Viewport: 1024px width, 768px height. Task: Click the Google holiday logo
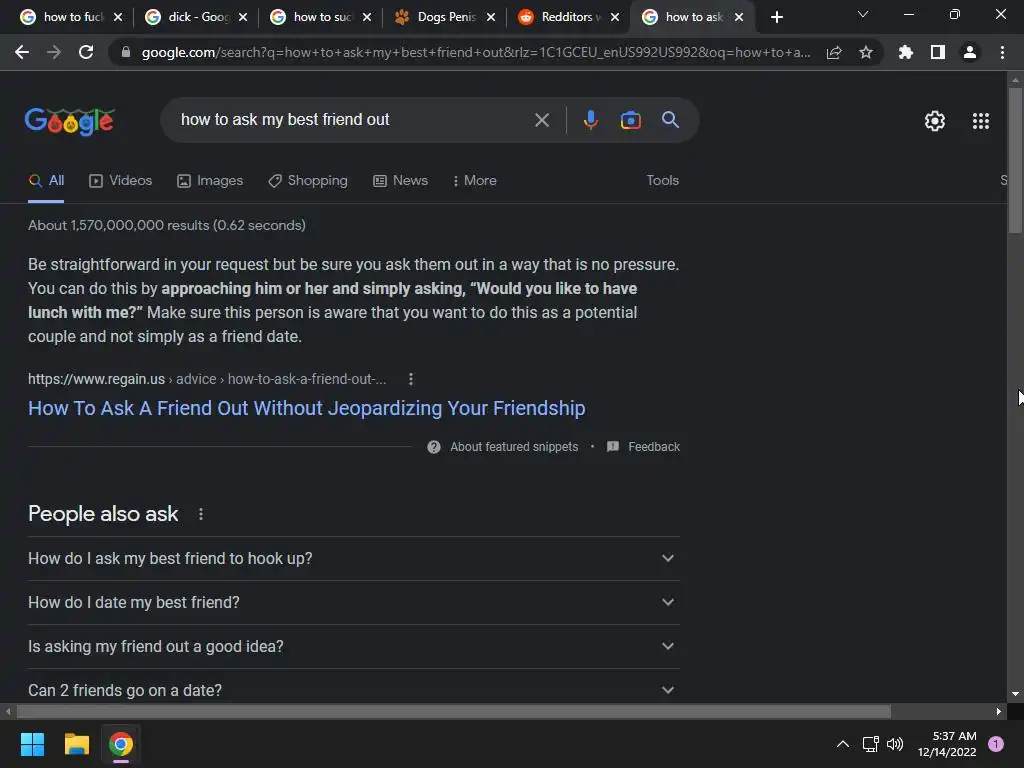pyautogui.click(x=69, y=121)
